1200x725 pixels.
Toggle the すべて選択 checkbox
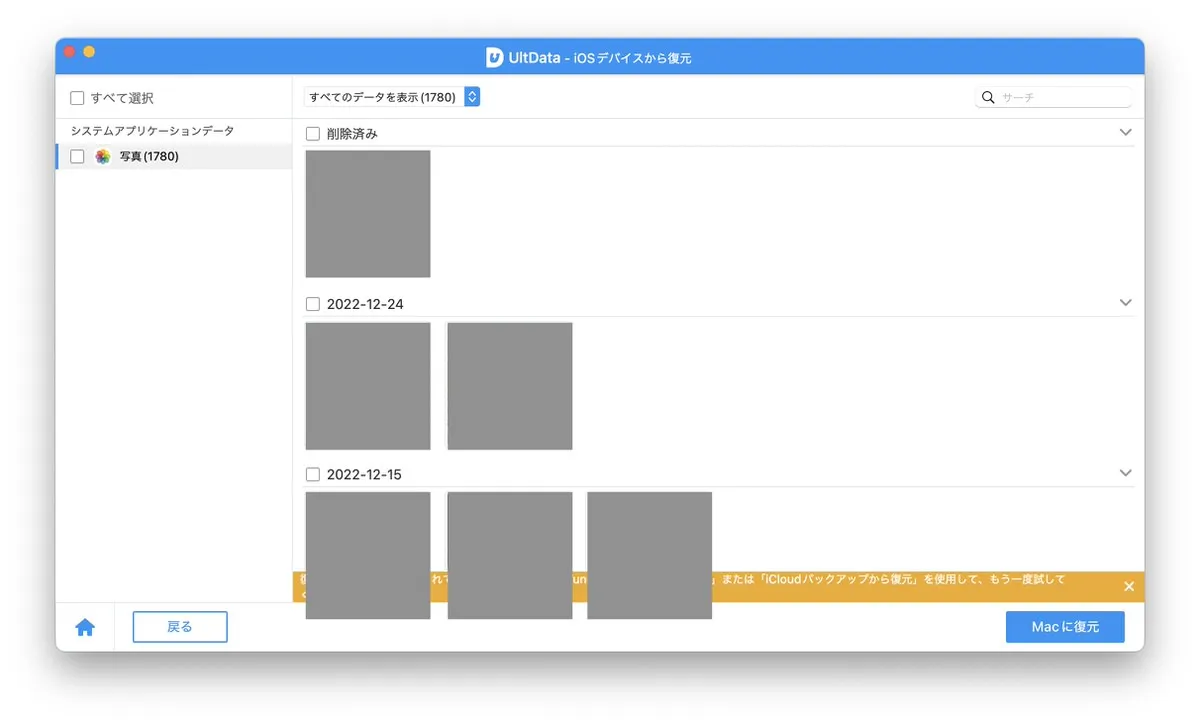[77, 98]
